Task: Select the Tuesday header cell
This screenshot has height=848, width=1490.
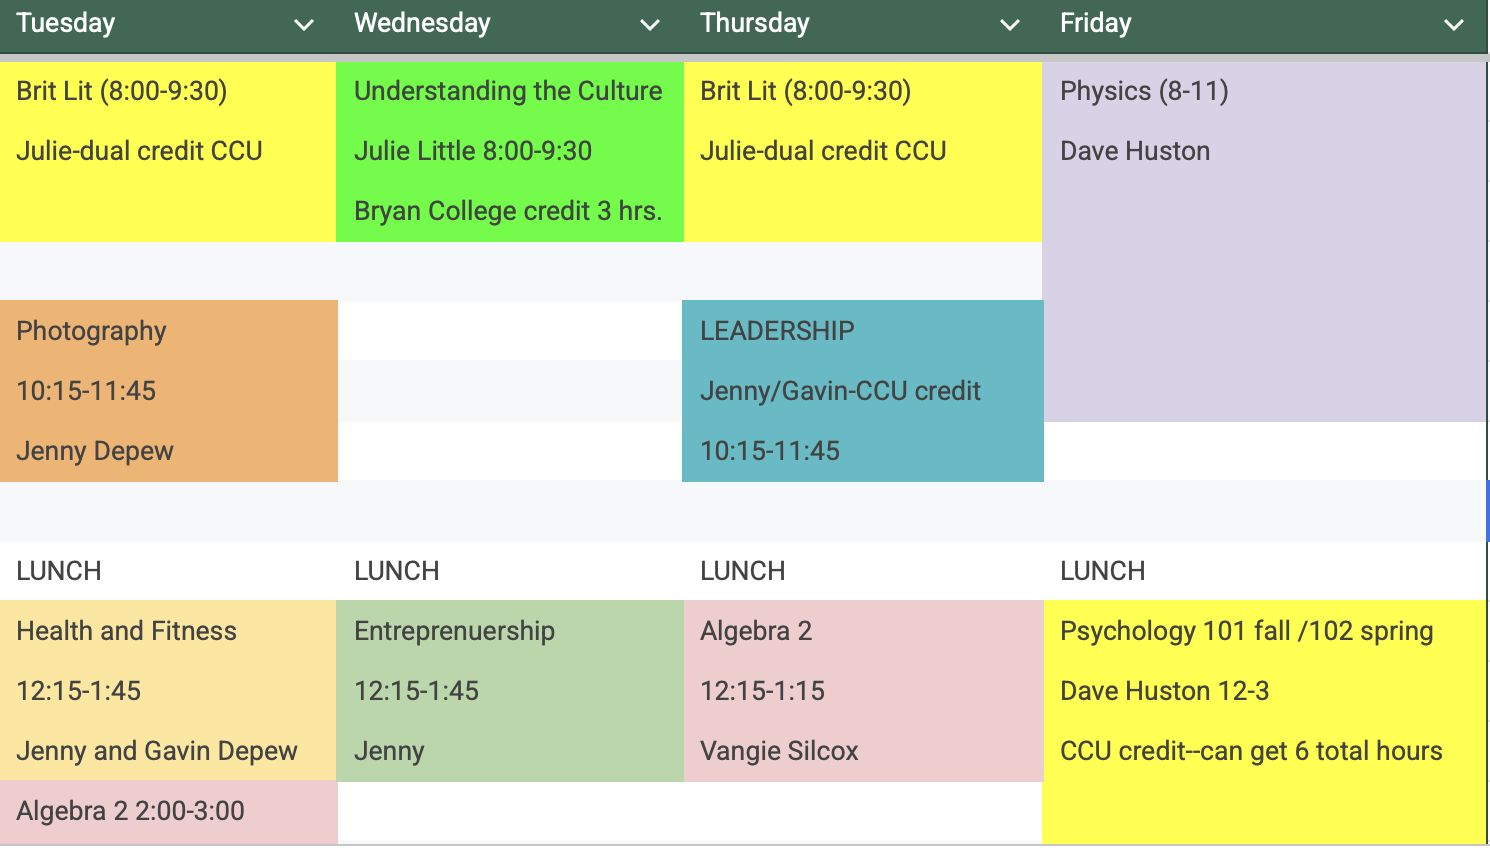Action: click(168, 26)
